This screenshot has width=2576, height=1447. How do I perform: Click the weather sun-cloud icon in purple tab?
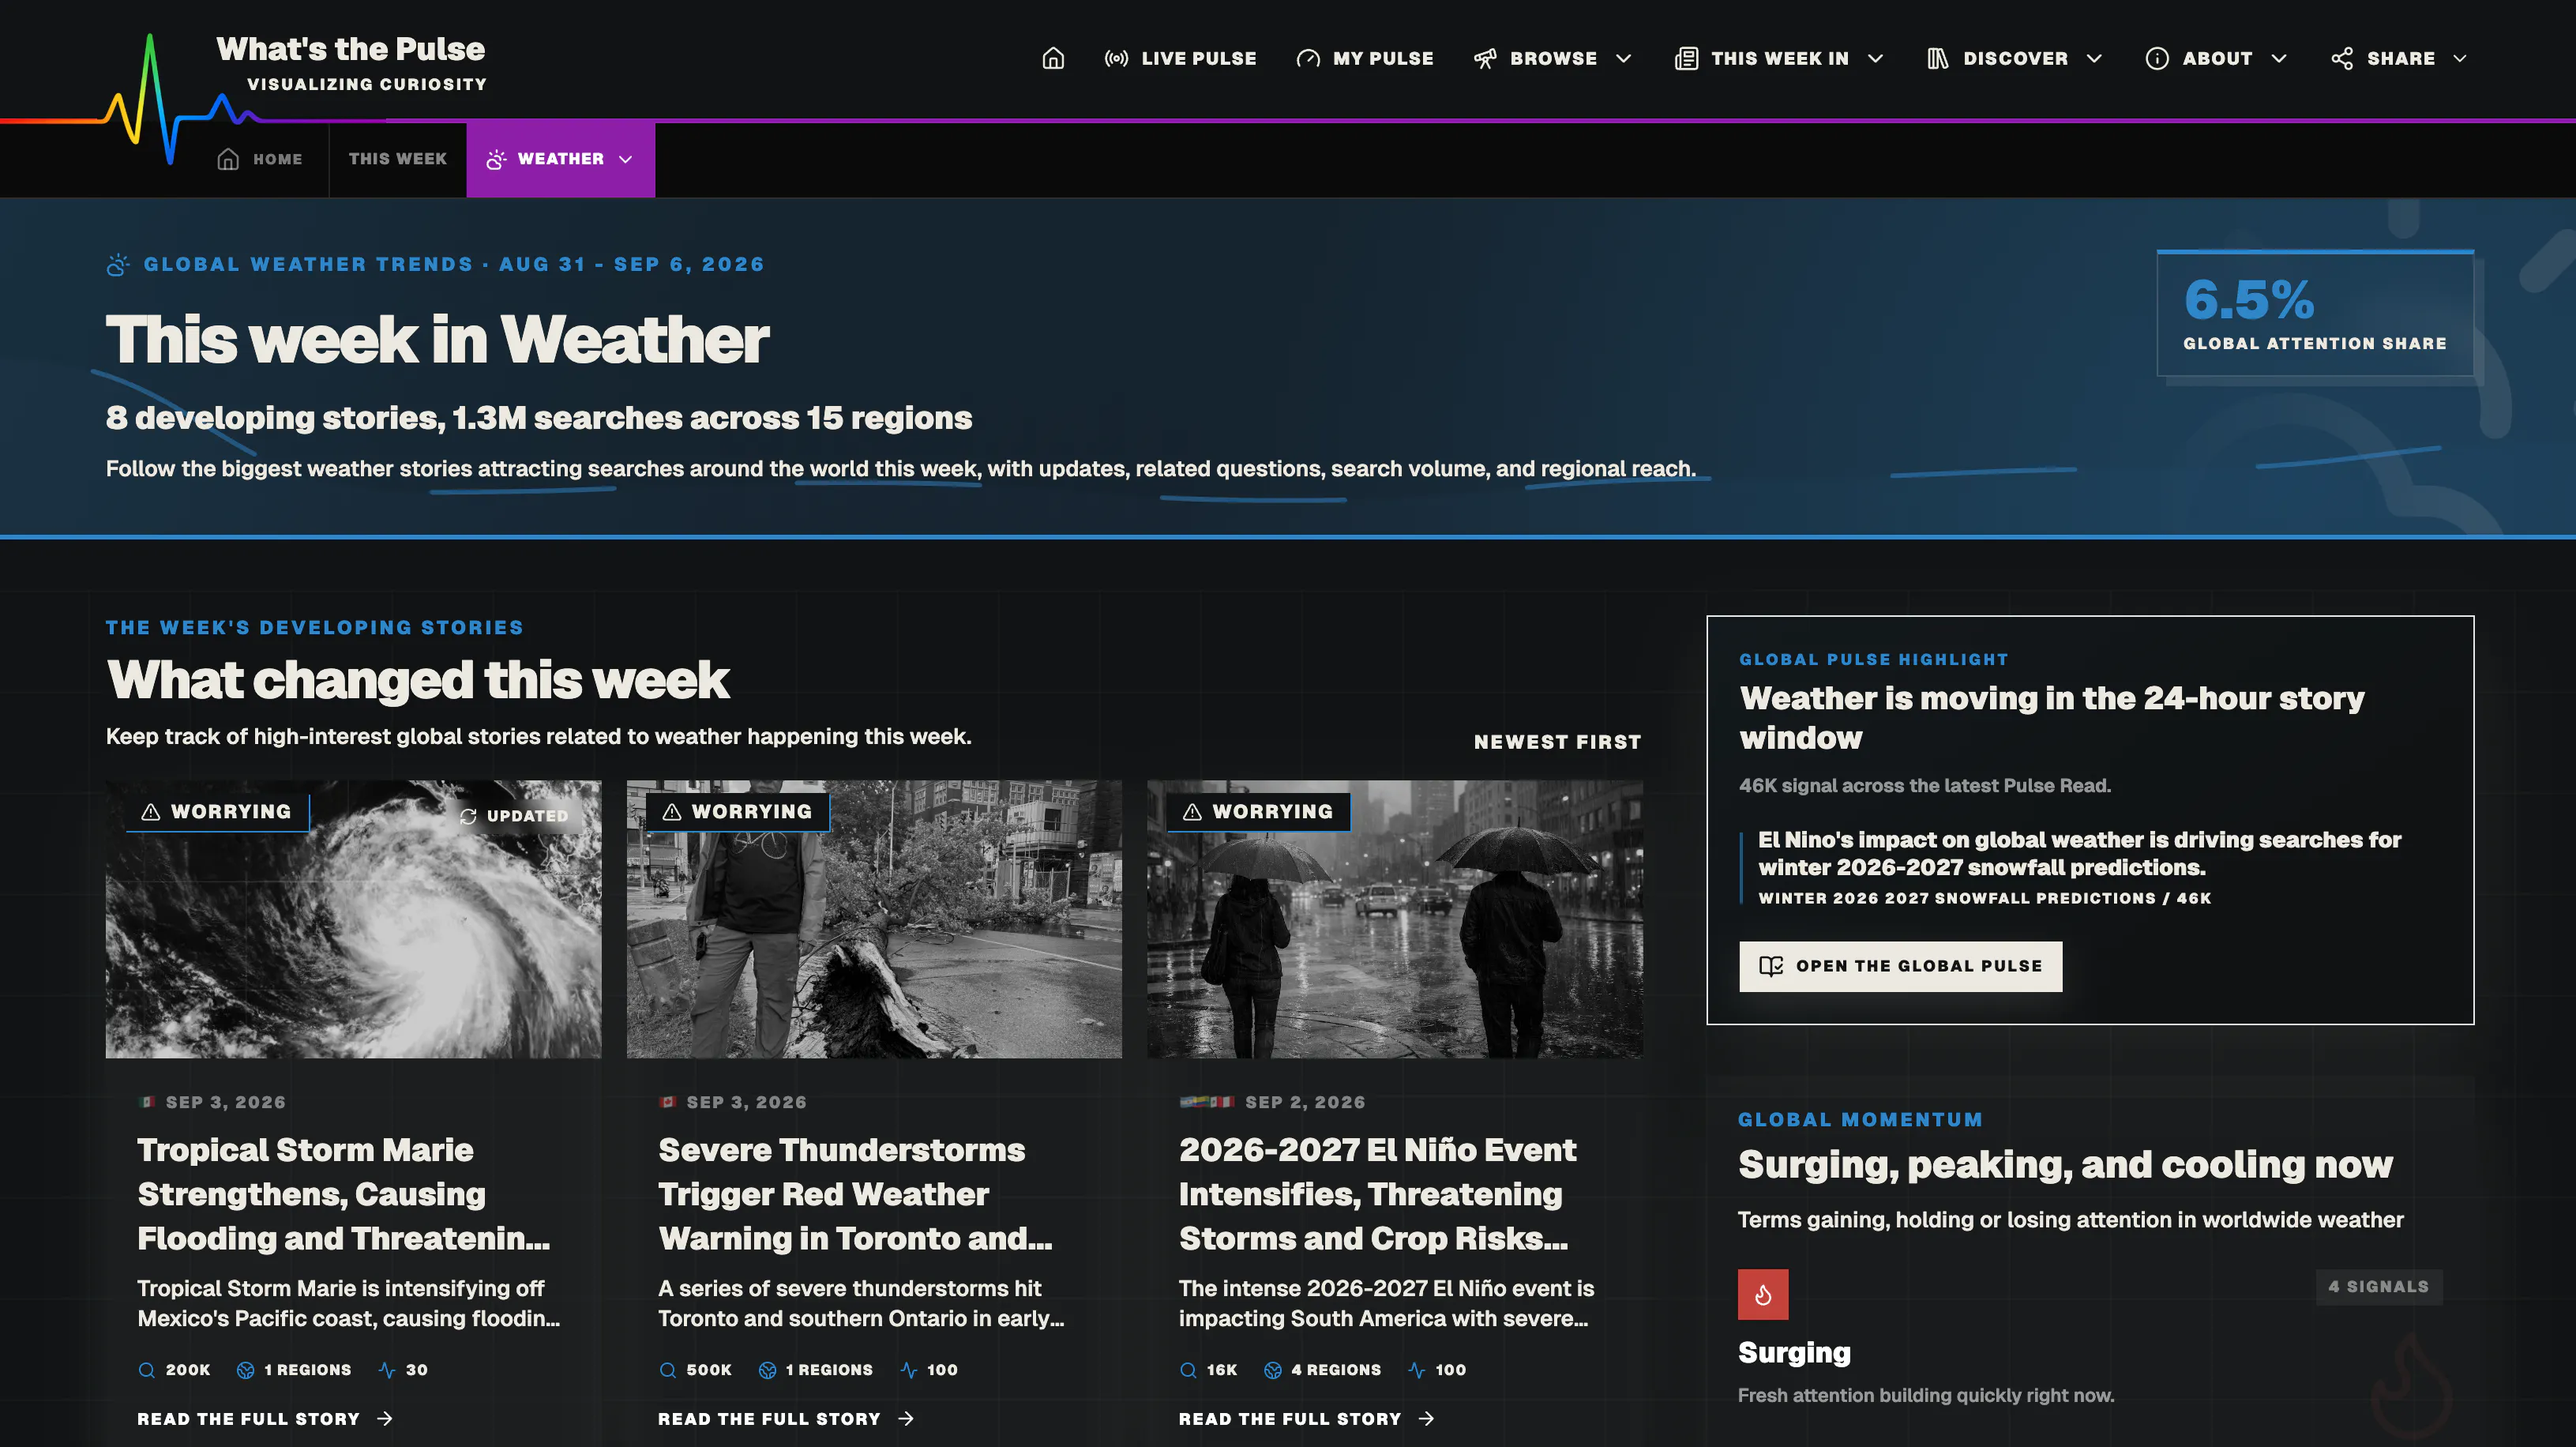pos(496,159)
